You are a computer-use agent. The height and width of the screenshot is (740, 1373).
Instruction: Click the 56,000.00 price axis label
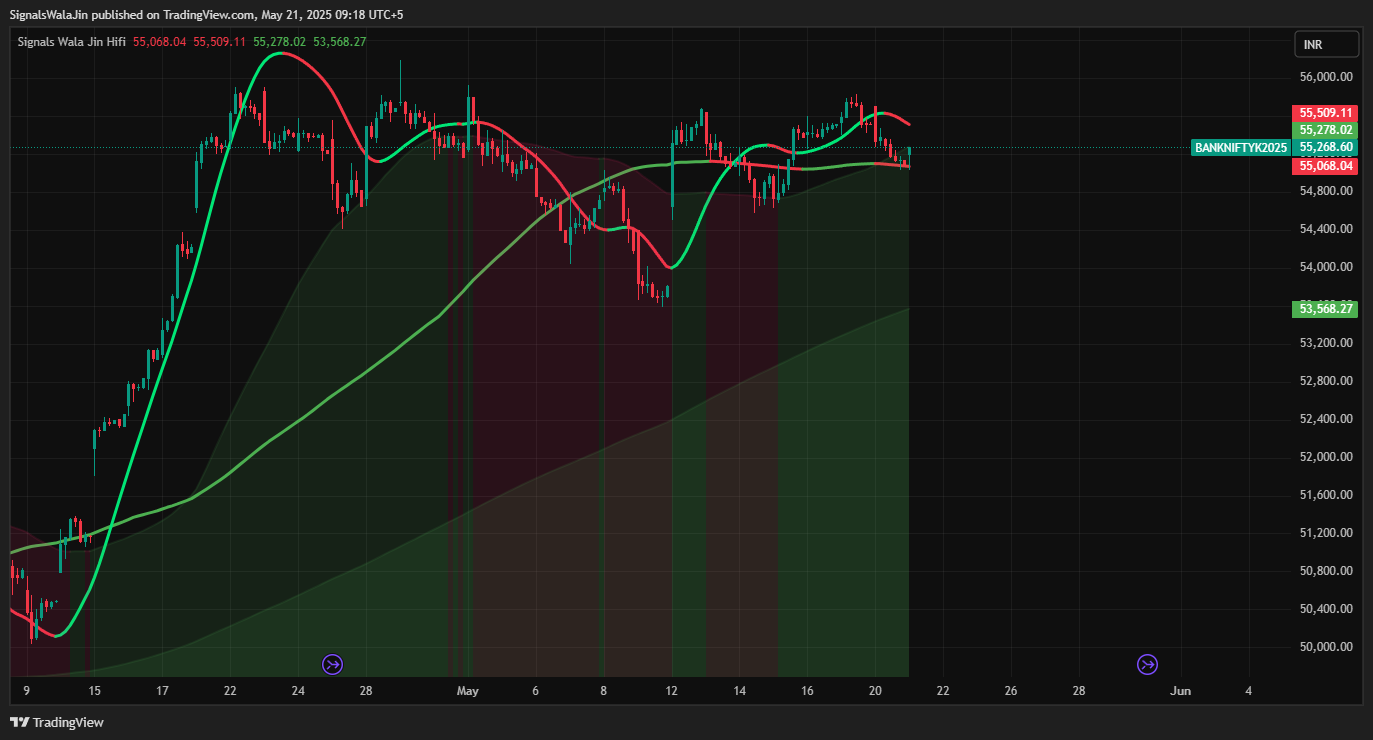(1326, 77)
